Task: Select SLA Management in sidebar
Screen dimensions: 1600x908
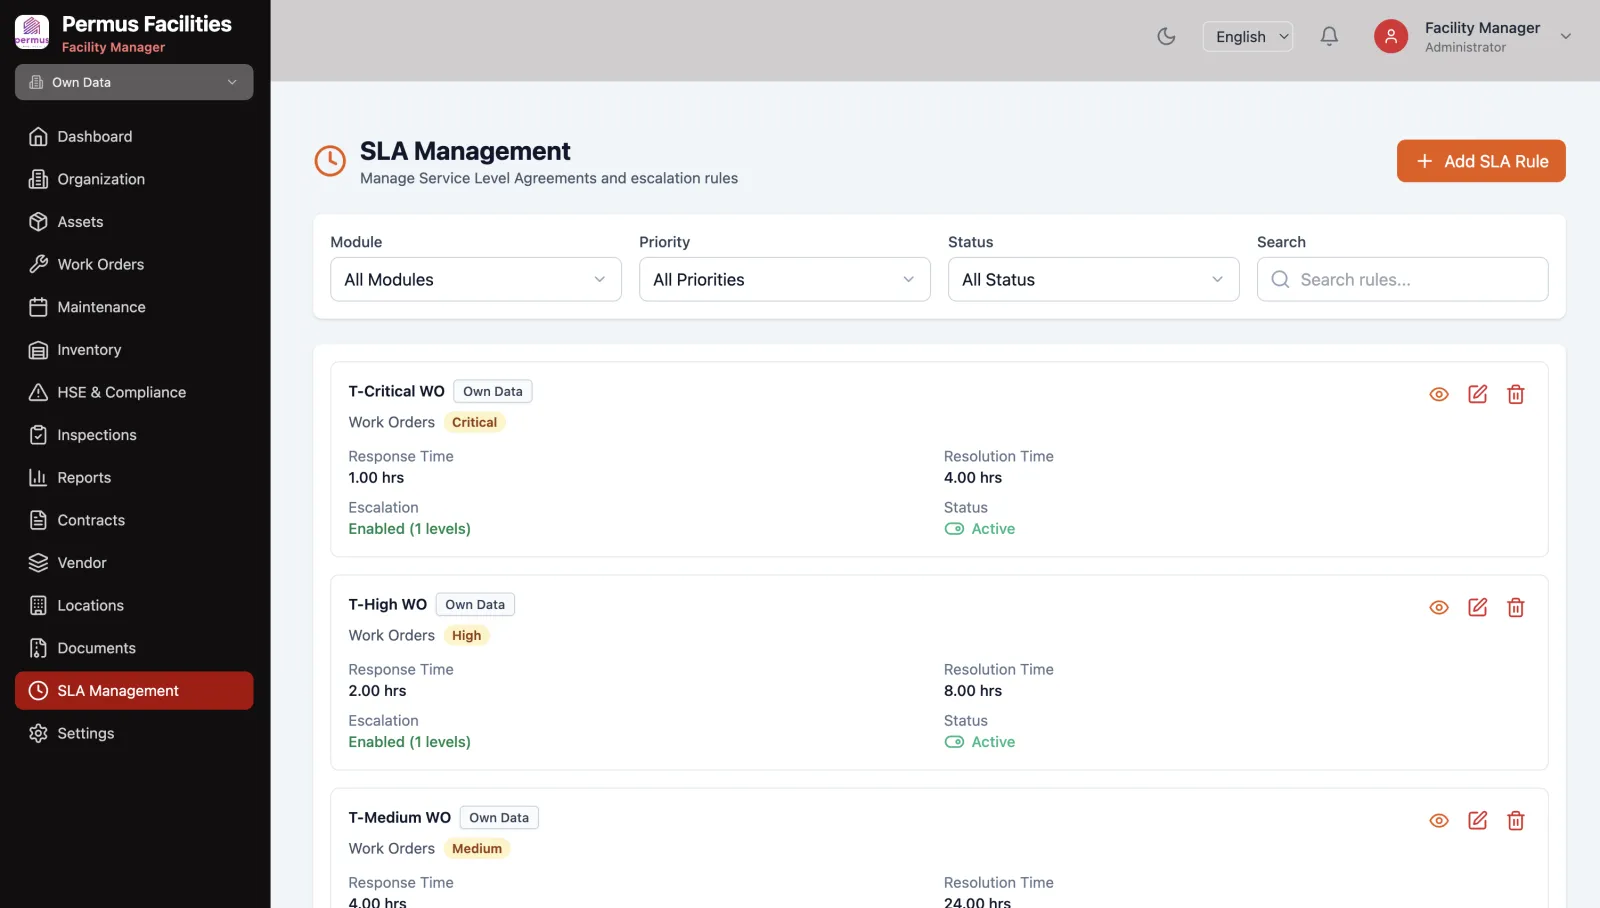Action: coord(134,691)
